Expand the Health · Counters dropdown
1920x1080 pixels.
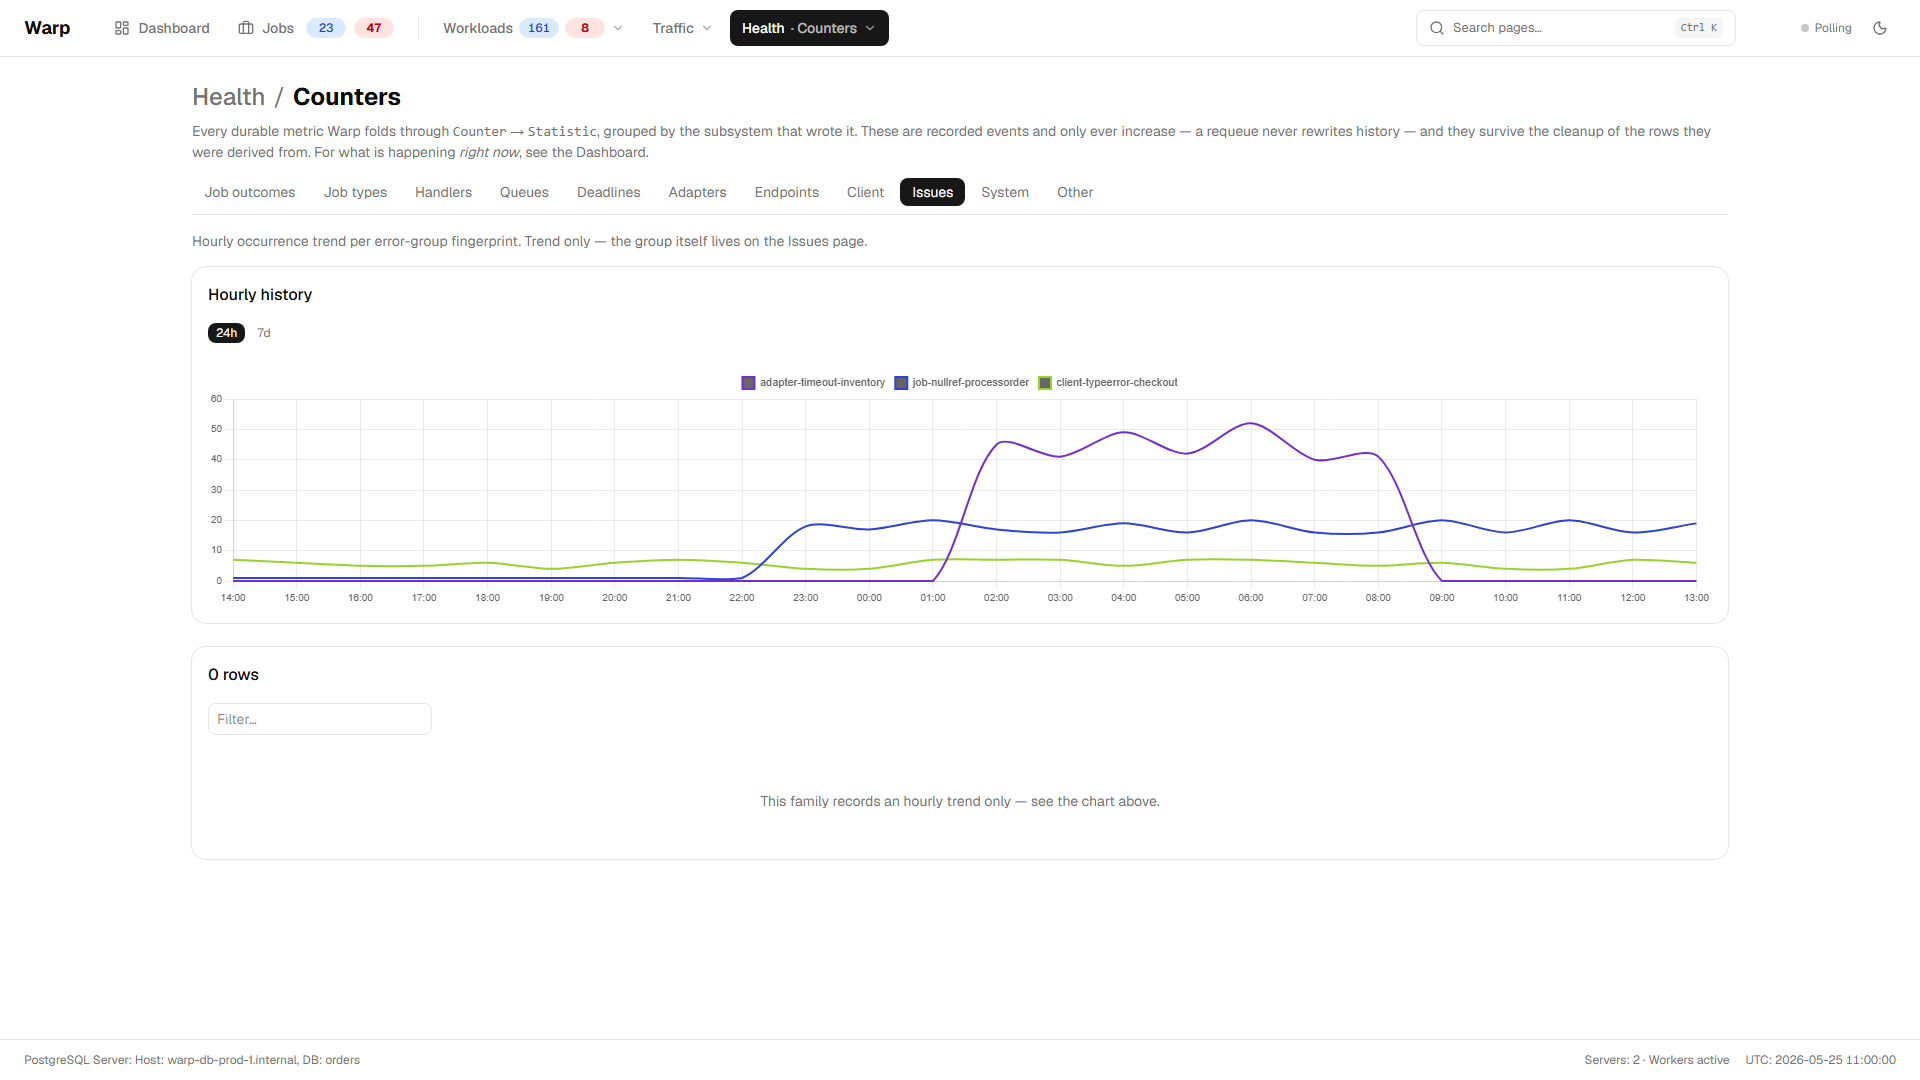[809, 28]
